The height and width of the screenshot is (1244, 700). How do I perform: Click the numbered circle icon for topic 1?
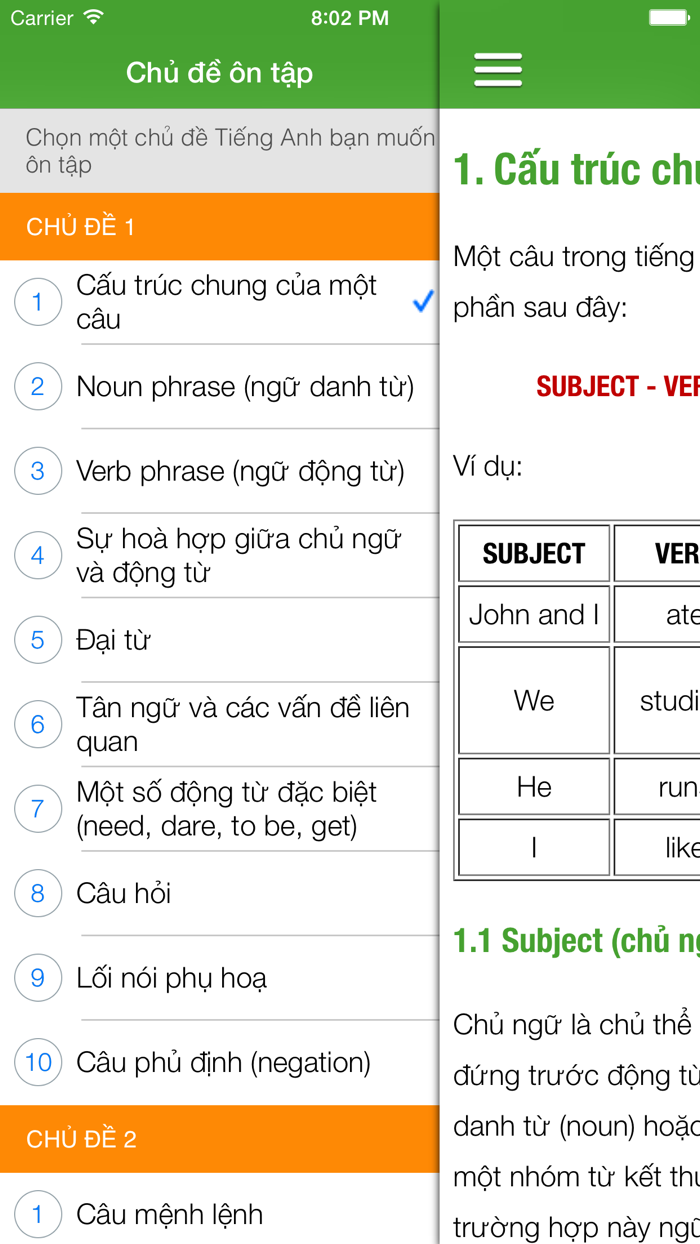[x=37, y=301]
